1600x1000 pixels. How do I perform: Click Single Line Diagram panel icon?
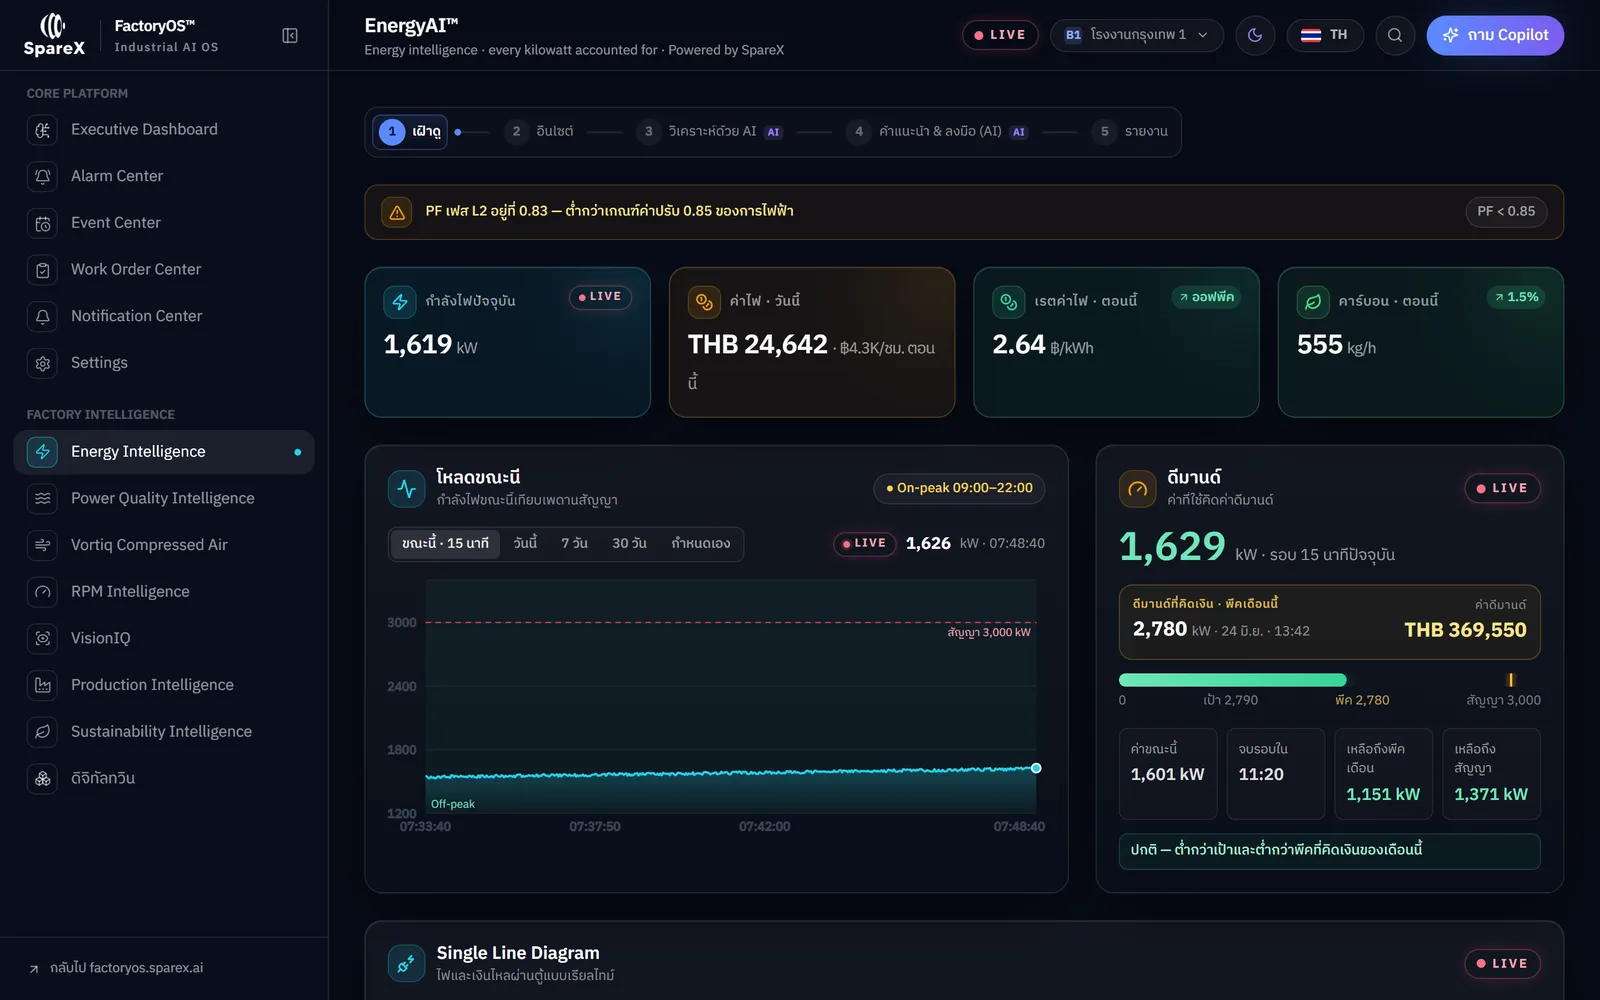(406, 964)
